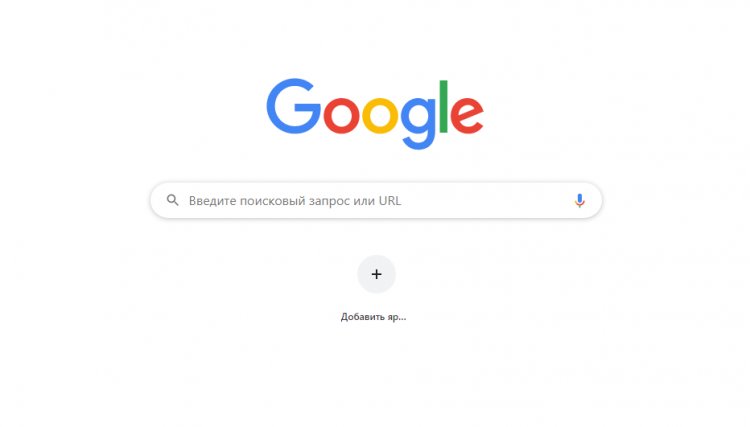This screenshot has width=750, height=427.
Task: Open the Google logo image
Action: point(375,114)
